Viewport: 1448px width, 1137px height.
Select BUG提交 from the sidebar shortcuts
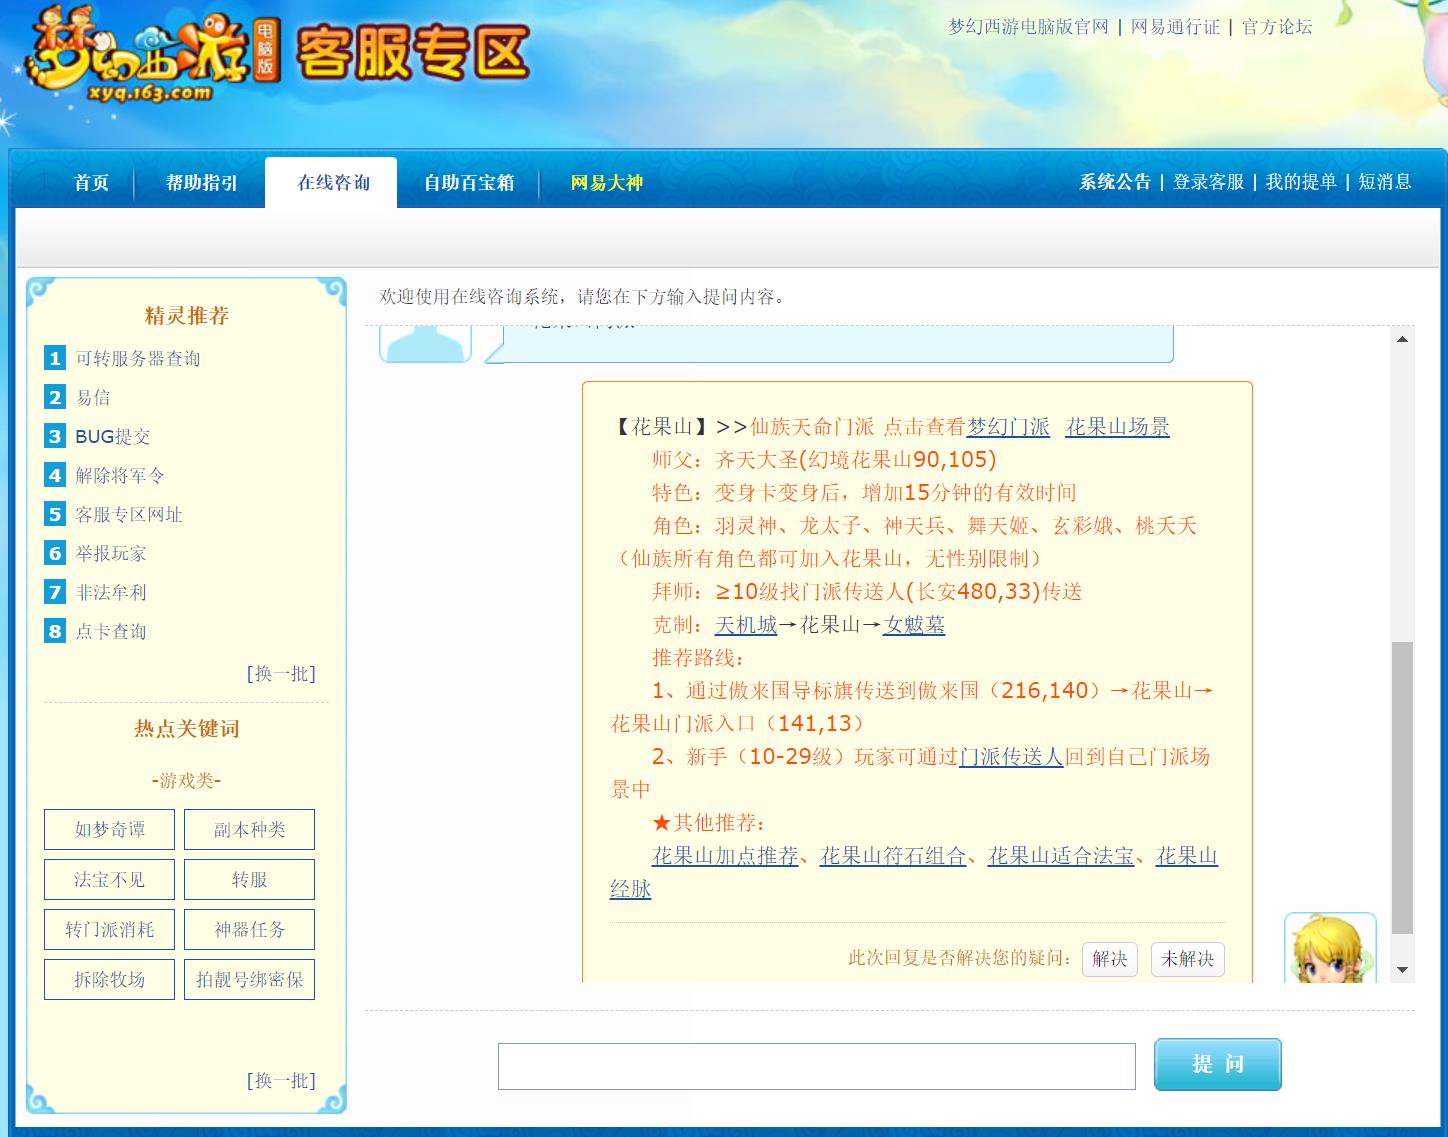(x=111, y=436)
